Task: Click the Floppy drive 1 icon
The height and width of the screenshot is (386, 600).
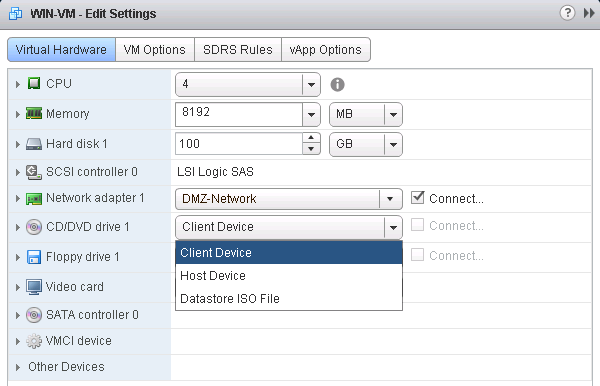Action: (x=34, y=257)
